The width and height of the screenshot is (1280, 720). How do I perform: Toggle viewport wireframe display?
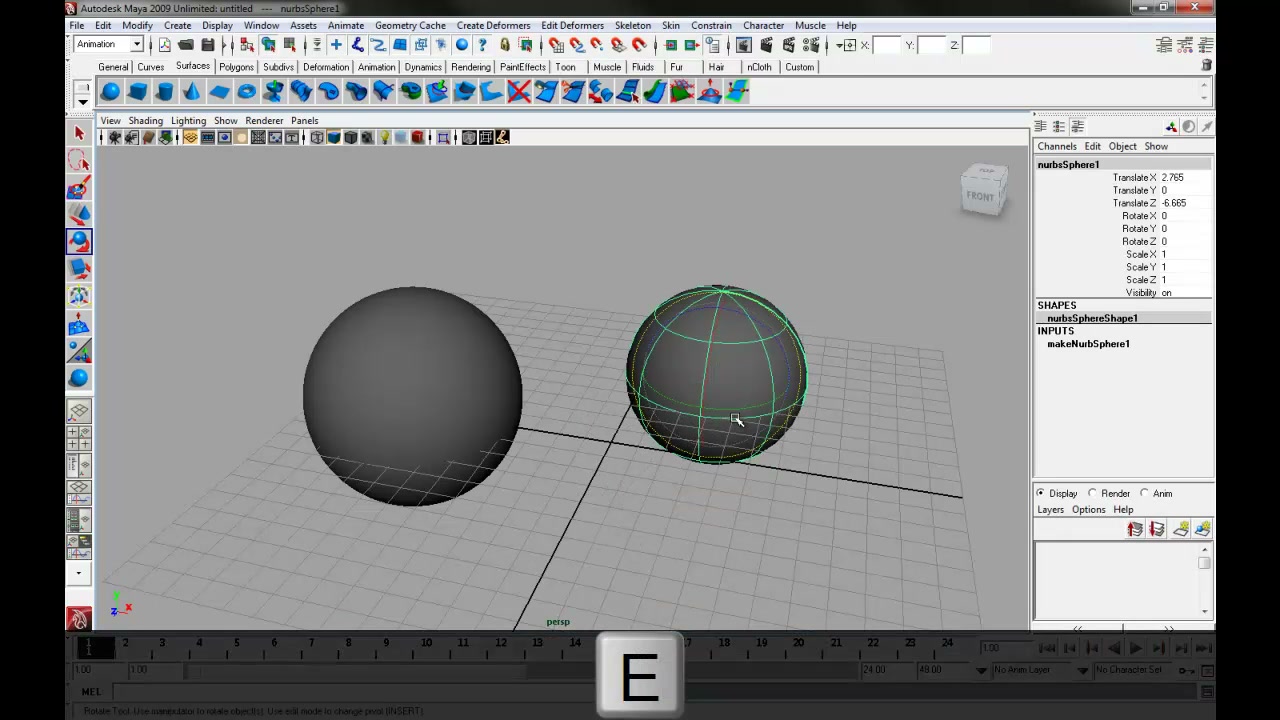pyautogui.click(x=317, y=137)
